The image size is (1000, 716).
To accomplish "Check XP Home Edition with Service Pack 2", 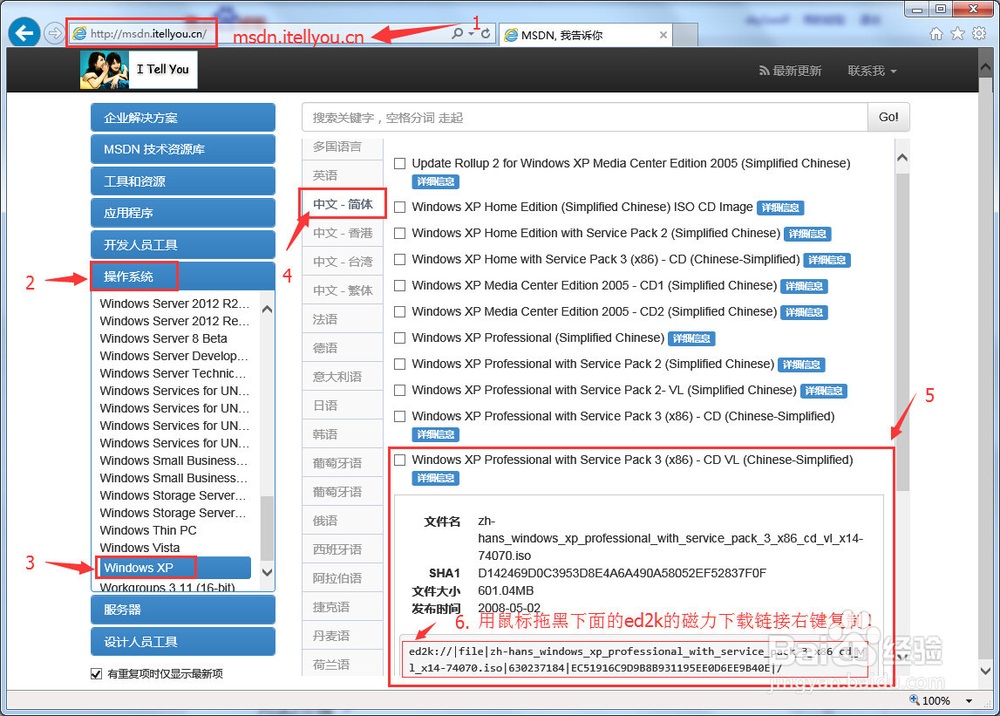I will click(400, 233).
